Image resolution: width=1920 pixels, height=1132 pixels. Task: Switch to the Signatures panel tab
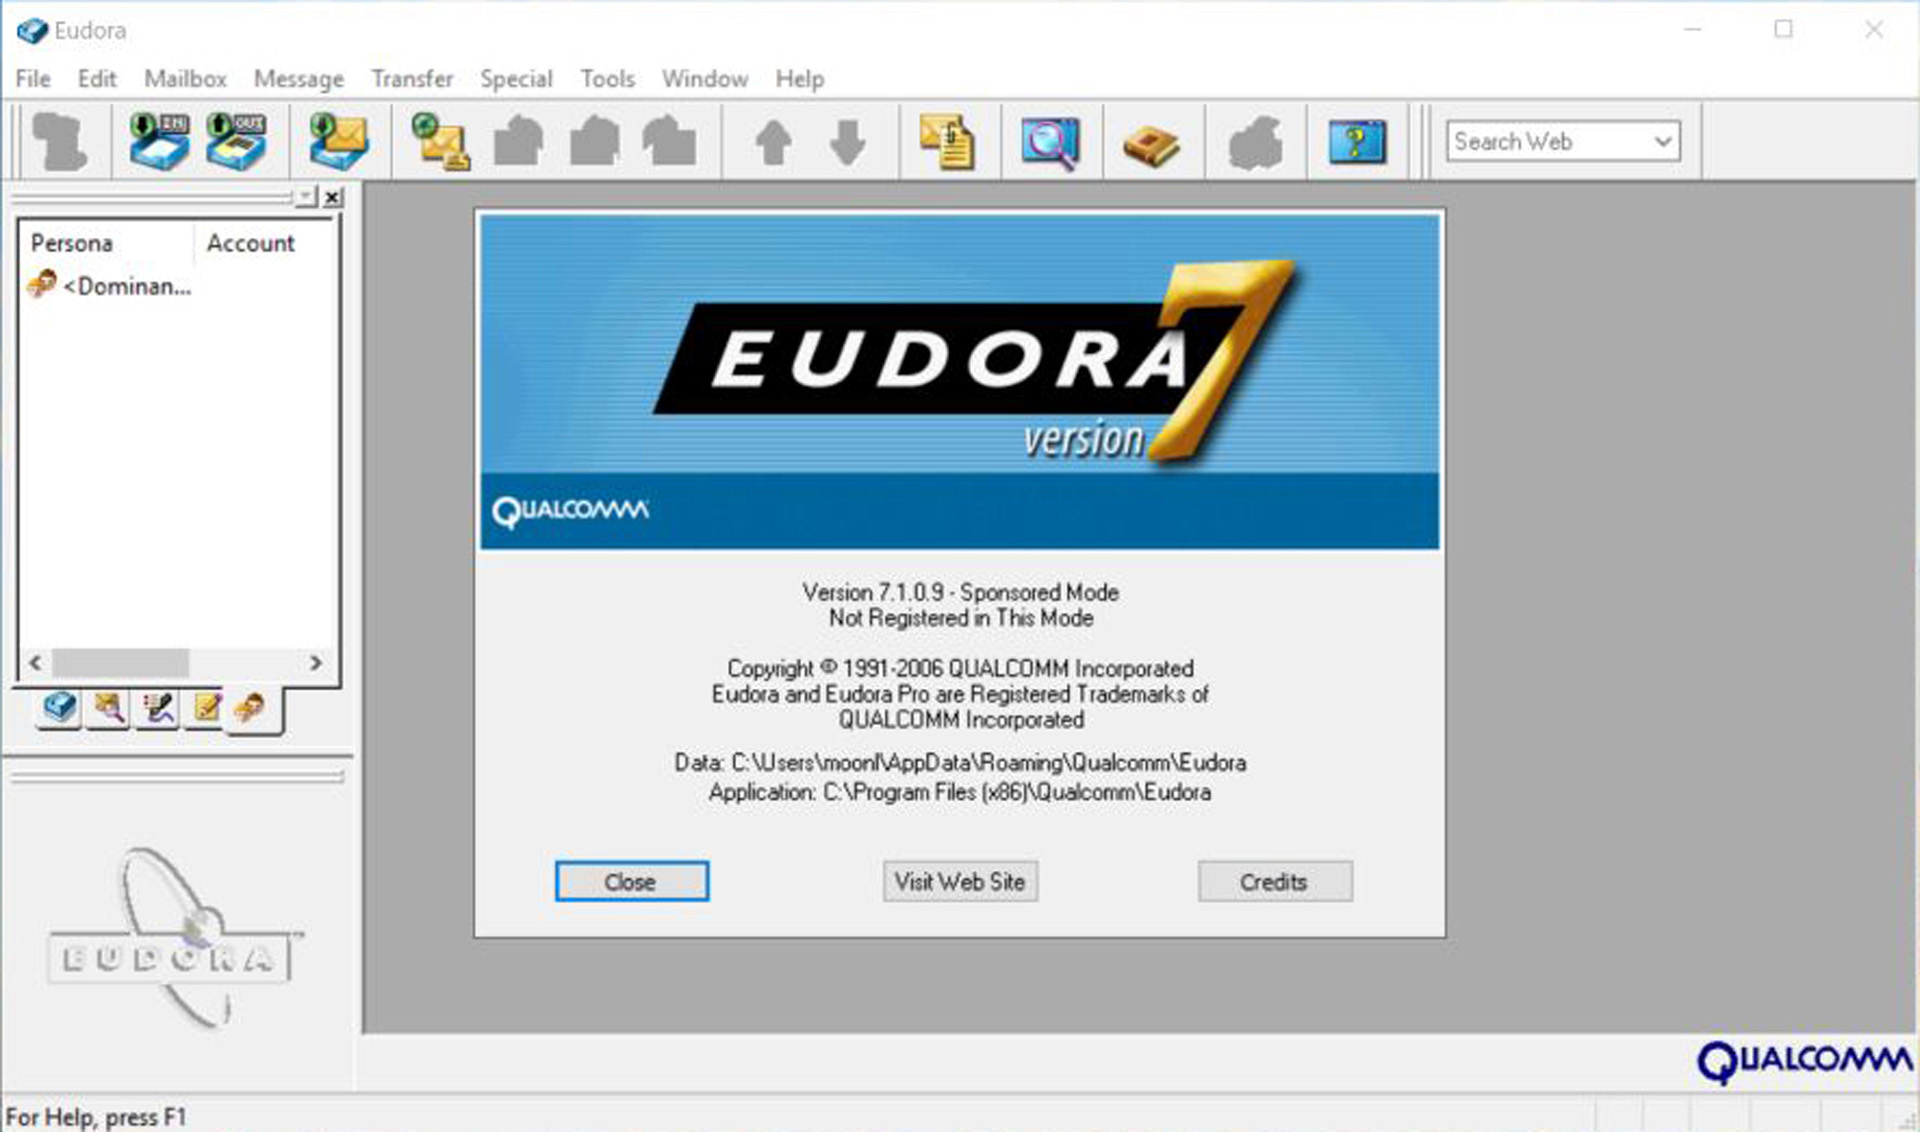click(x=158, y=708)
